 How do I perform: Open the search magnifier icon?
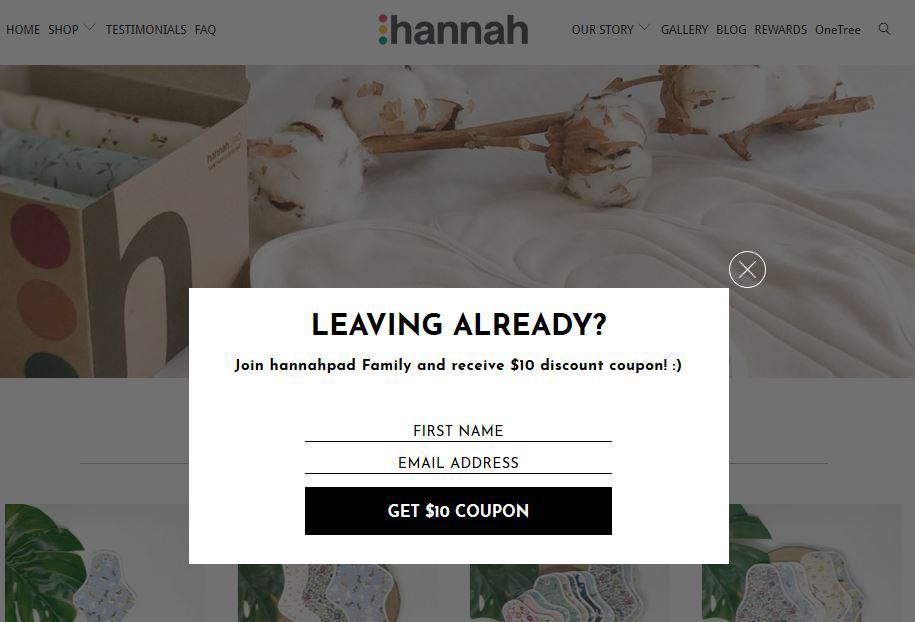pyautogui.click(x=884, y=29)
